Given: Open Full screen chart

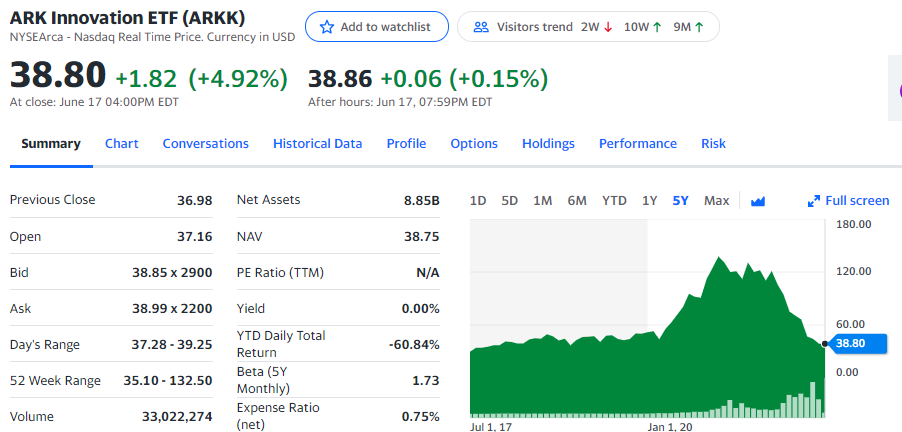Looking at the screenshot, I should pos(849,201).
